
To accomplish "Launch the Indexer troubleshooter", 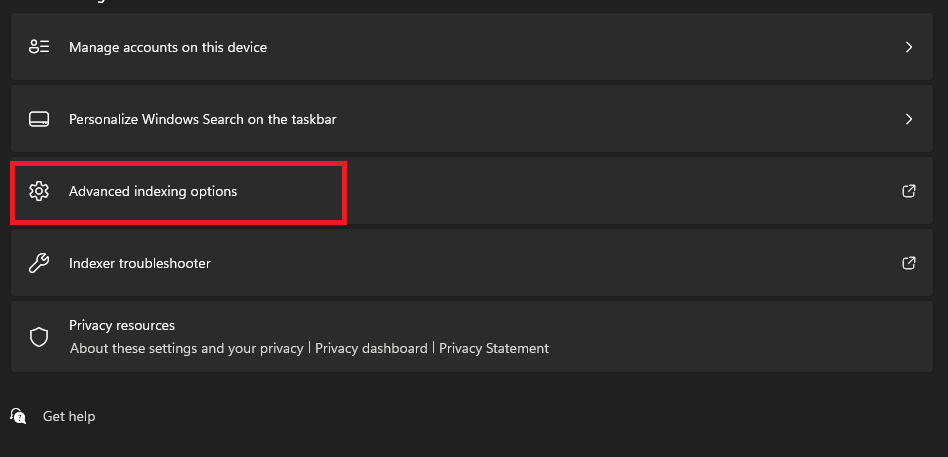I will pos(472,263).
